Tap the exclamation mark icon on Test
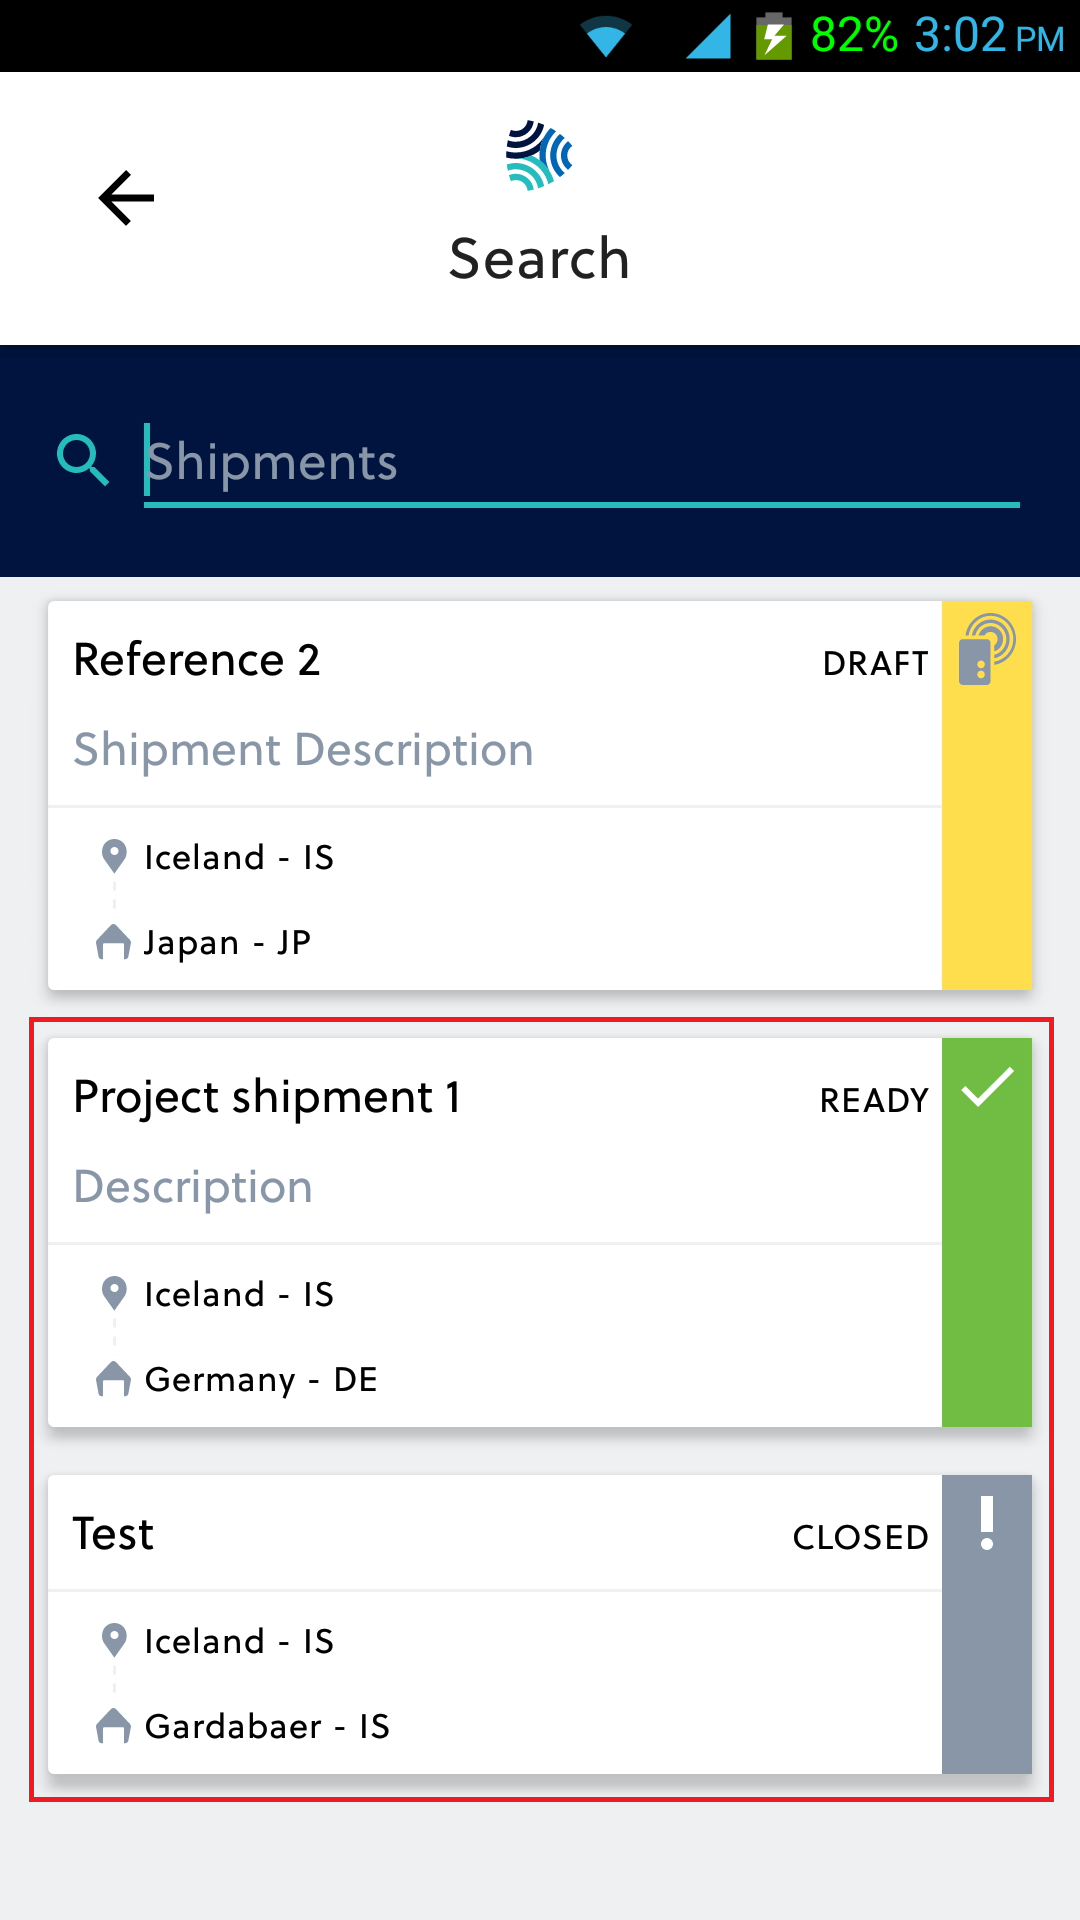The image size is (1080, 1920). pos(987,1523)
